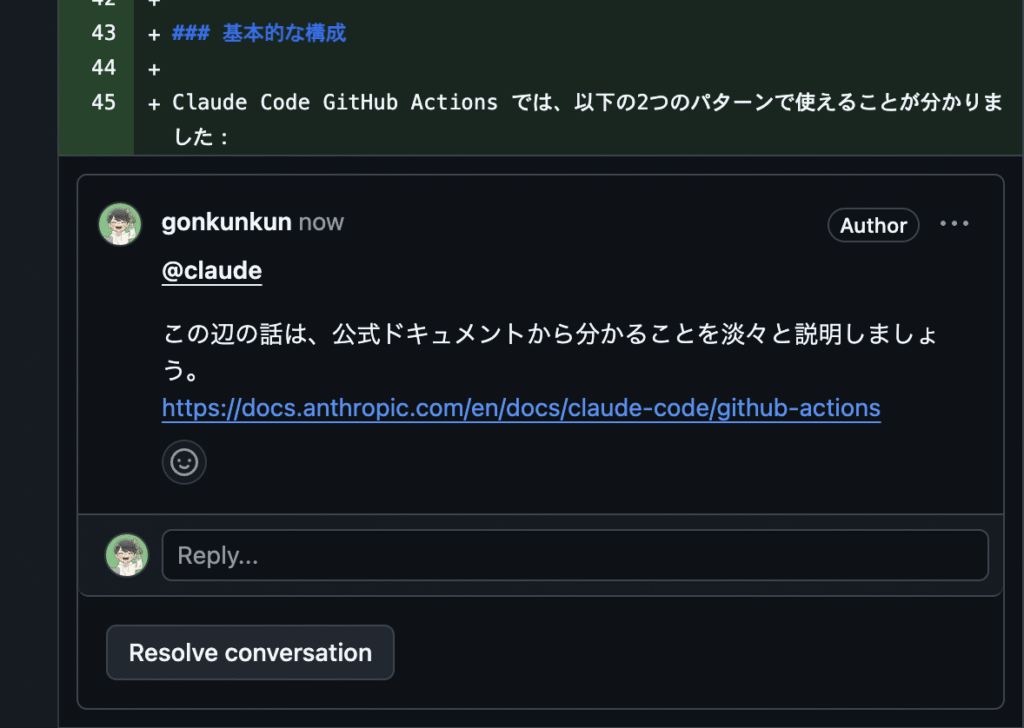The height and width of the screenshot is (728, 1024).
Task: Click the '### 基本的な構成' heading line
Action: pyautogui.click(x=259, y=33)
